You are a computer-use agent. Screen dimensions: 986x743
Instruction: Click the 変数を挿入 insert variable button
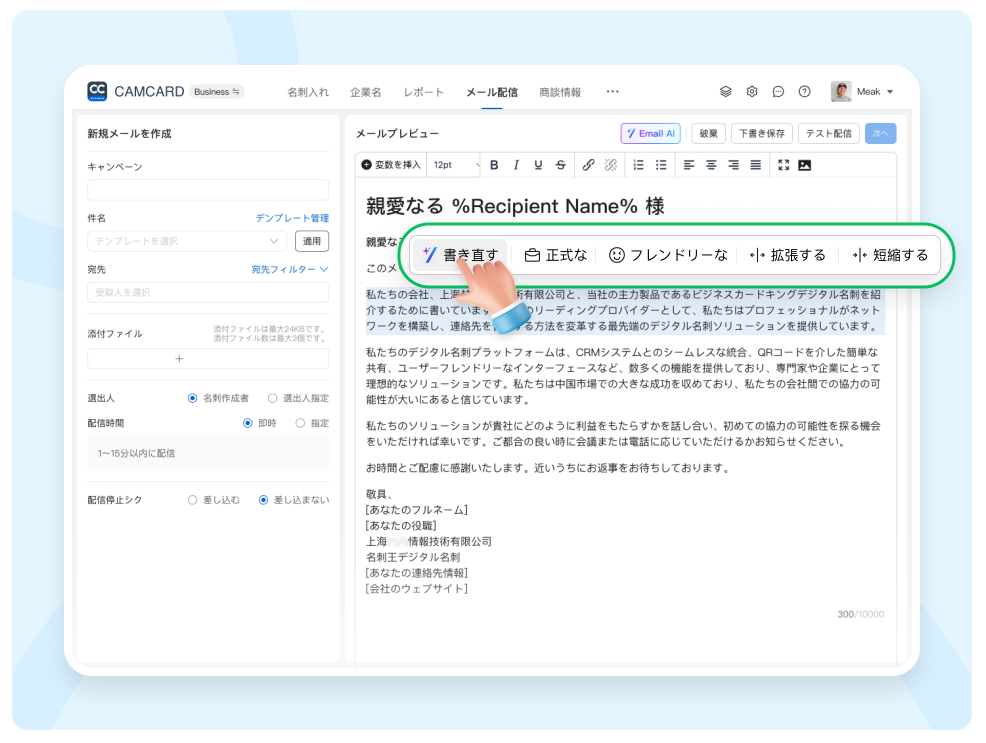pyautogui.click(x=391, y=165)
